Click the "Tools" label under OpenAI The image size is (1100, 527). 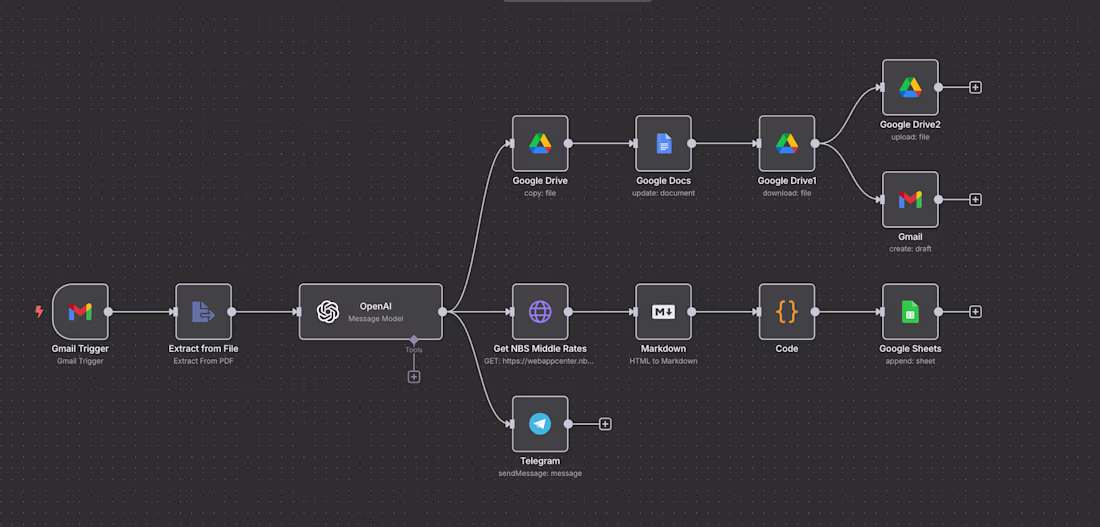click(414, 349)
